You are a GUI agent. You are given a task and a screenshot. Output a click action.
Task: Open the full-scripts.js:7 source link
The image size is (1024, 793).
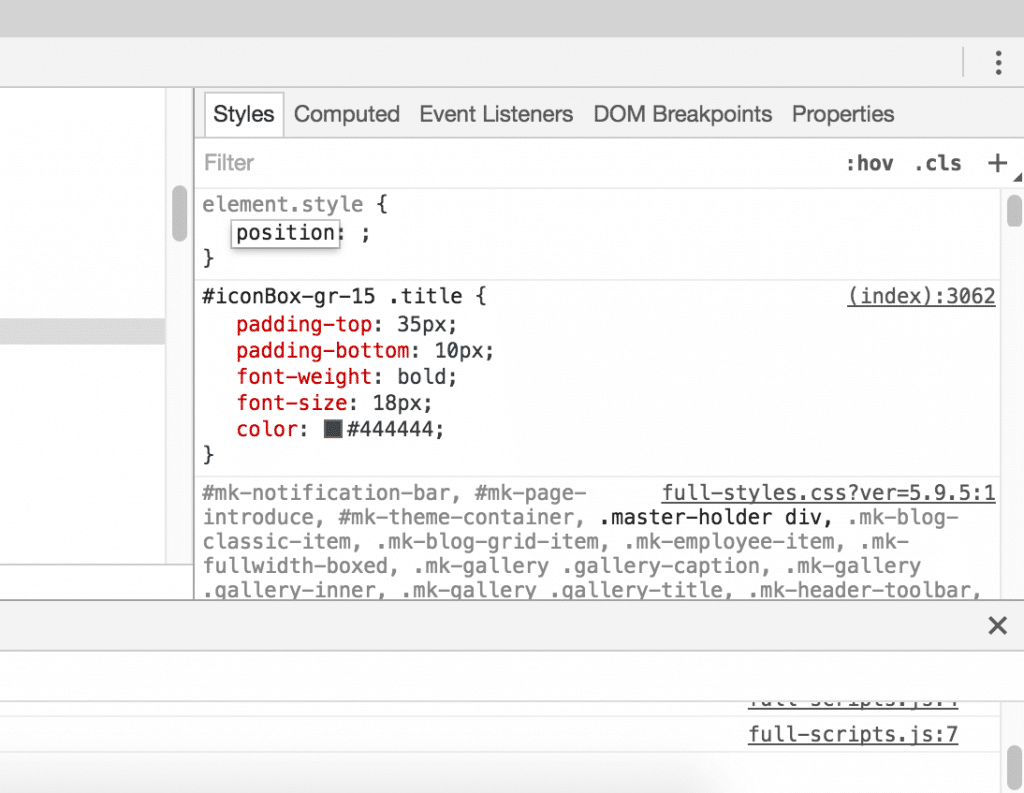click(852, 733)
